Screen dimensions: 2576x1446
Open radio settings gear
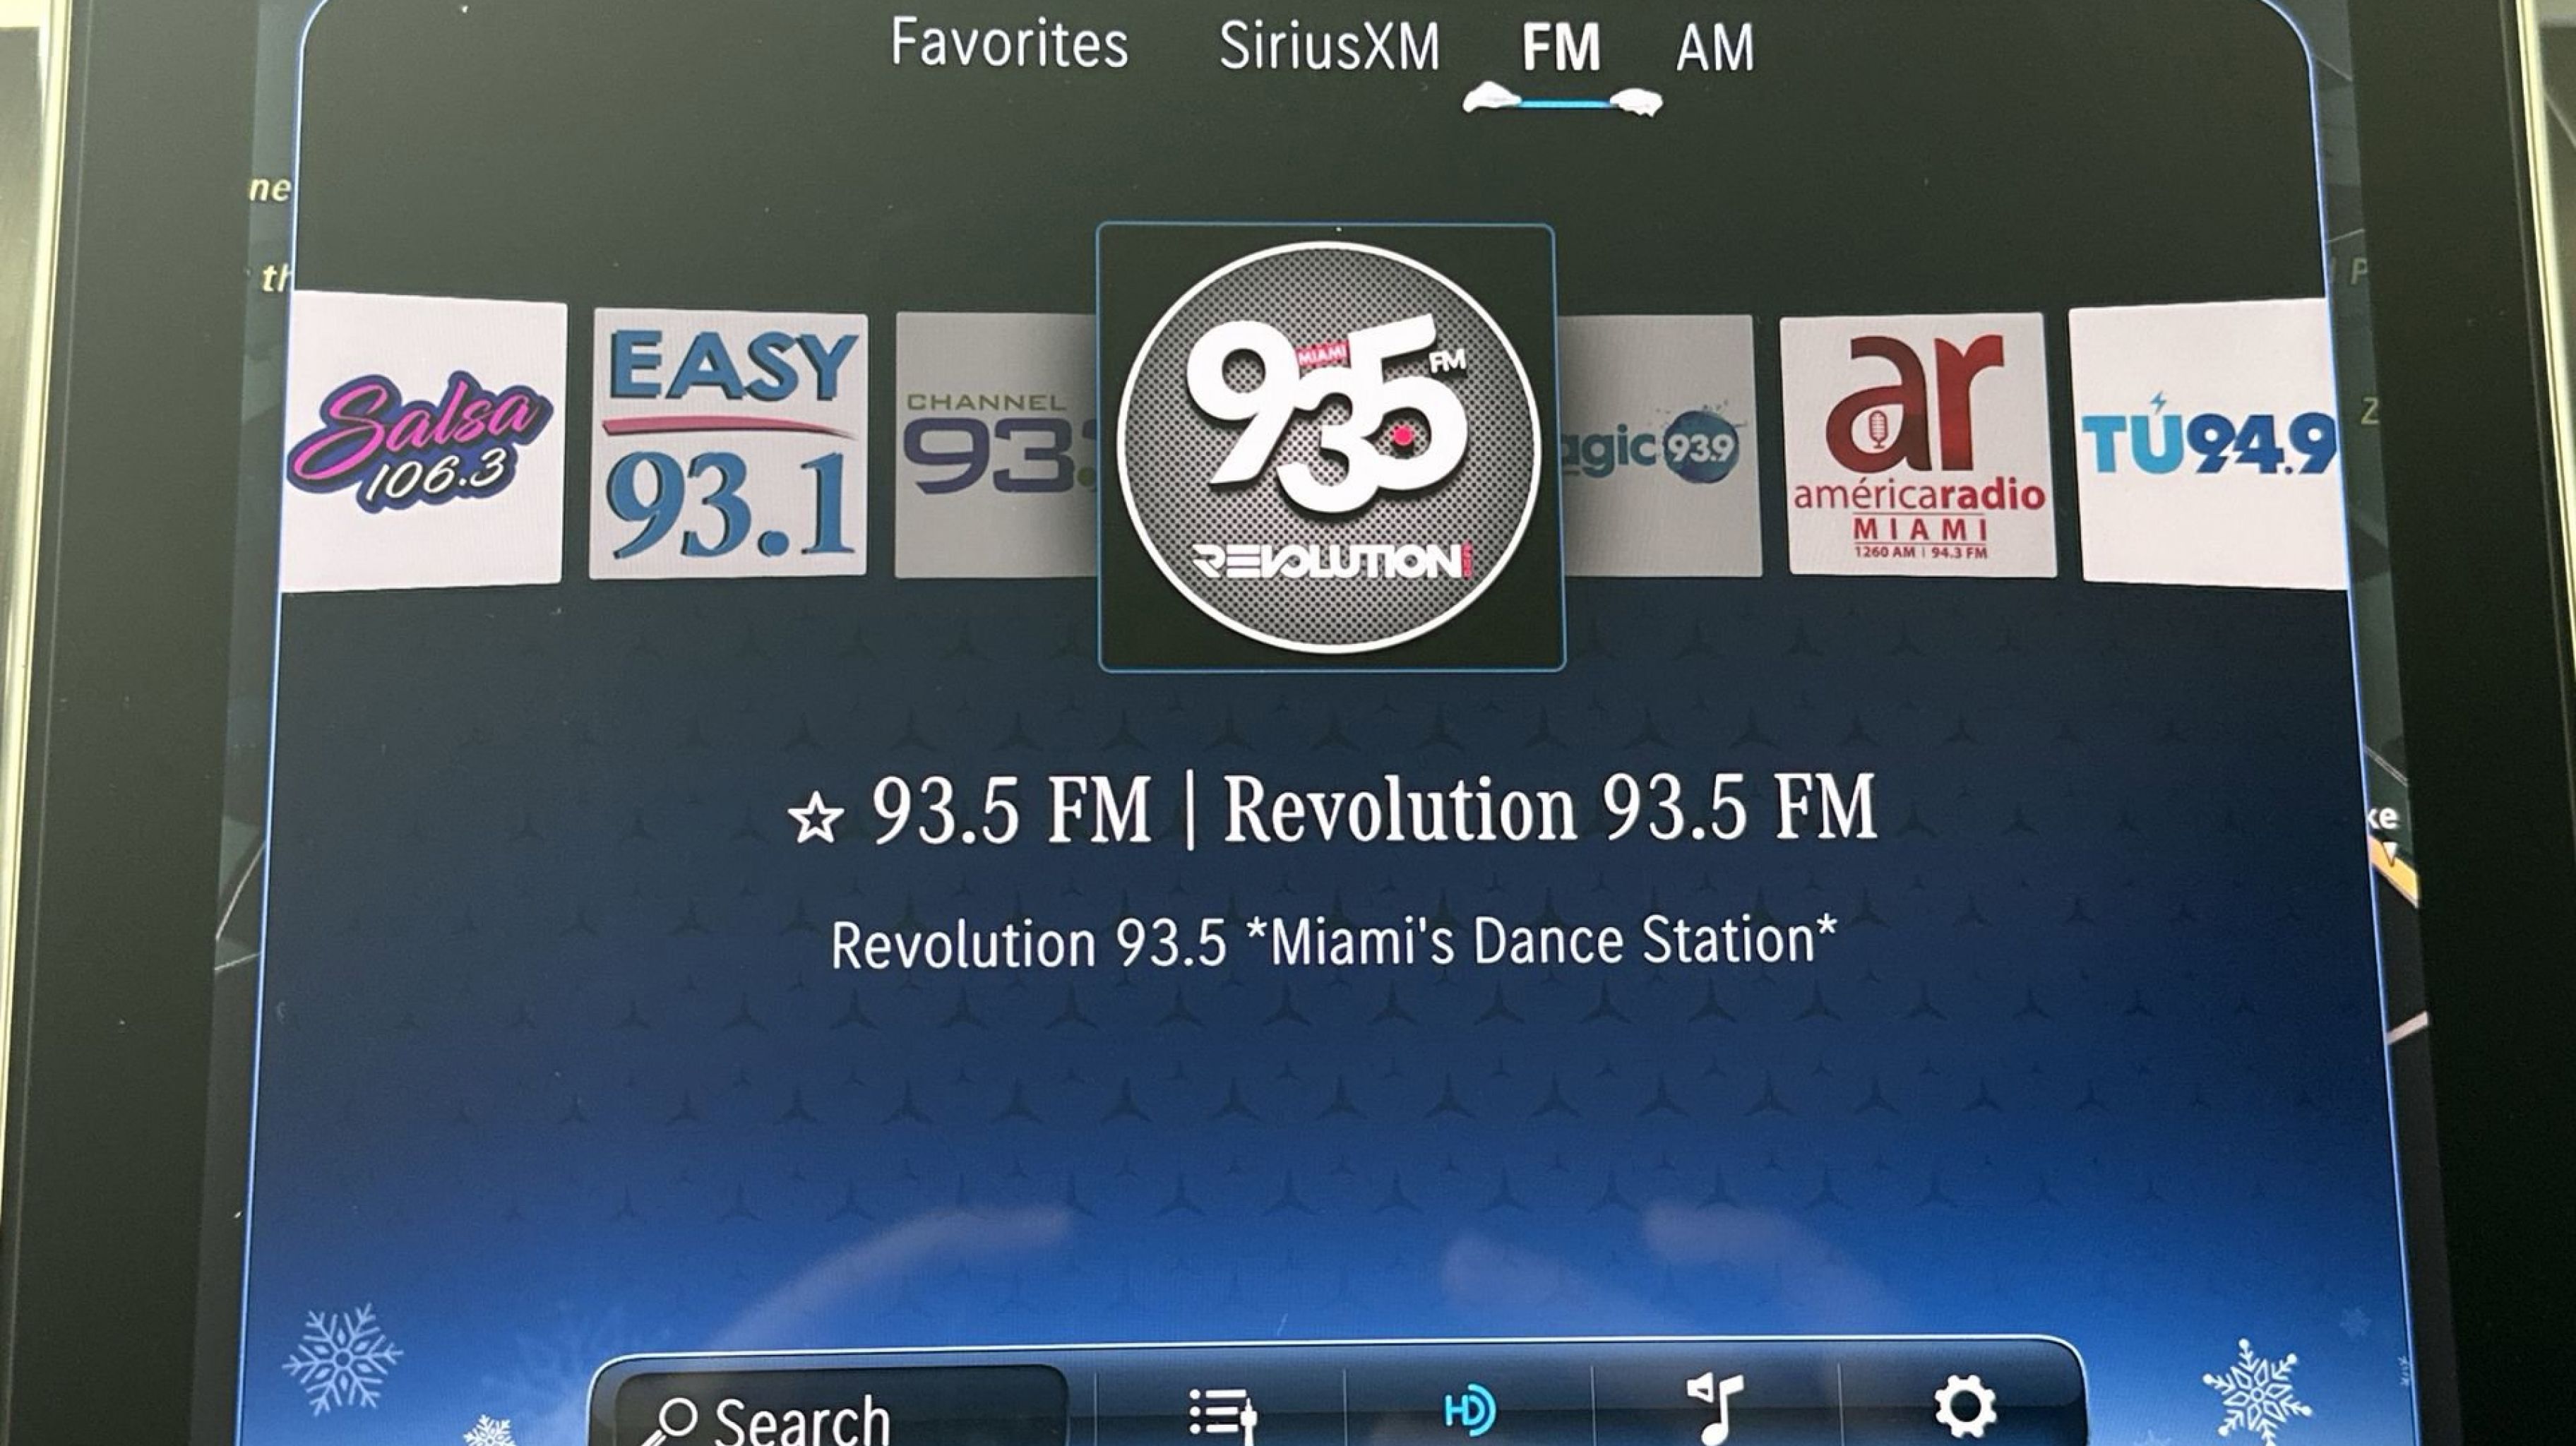(x=1964, y=1406)
